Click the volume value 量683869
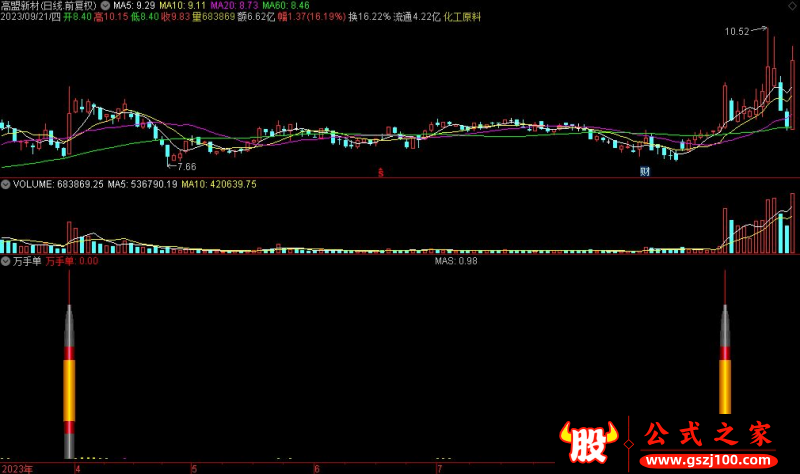This screenshot has height=474, width=800. click(214, 17)
